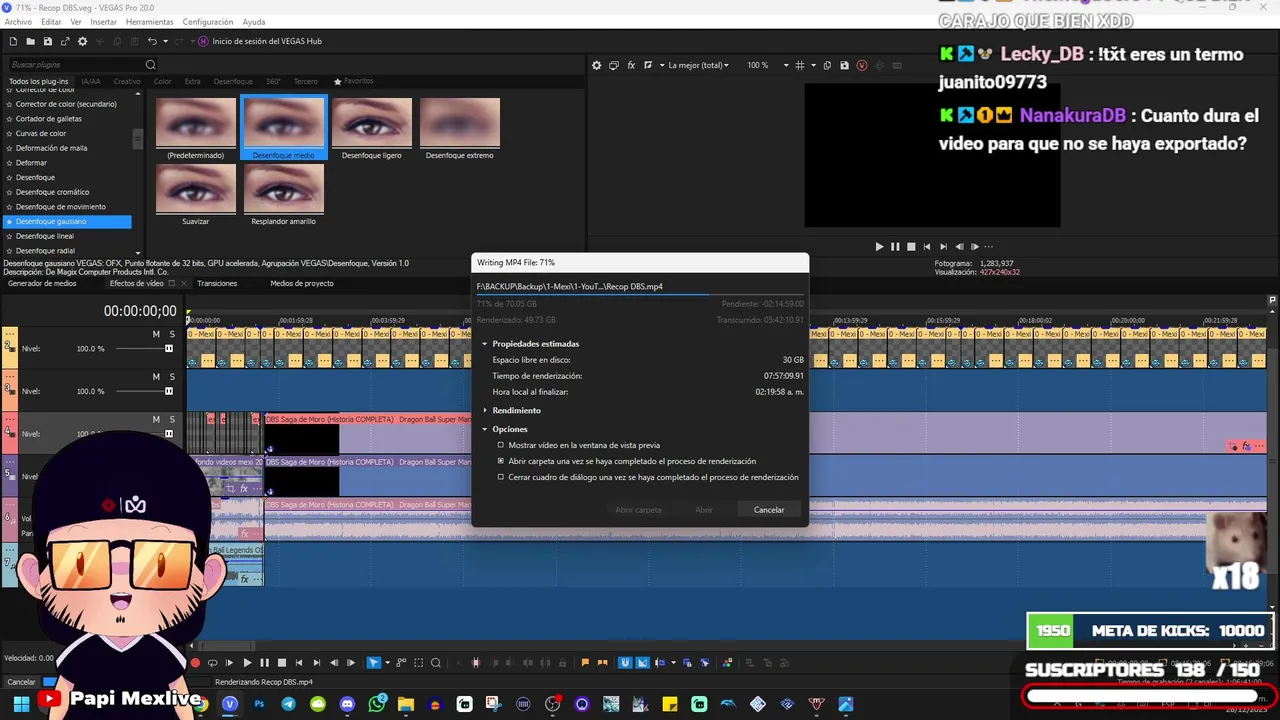Viewport: 1280px width, 720px height.
Task: Expand the 'Rendimiento' section
Action: pyautogui.click(x=485, y=410)
